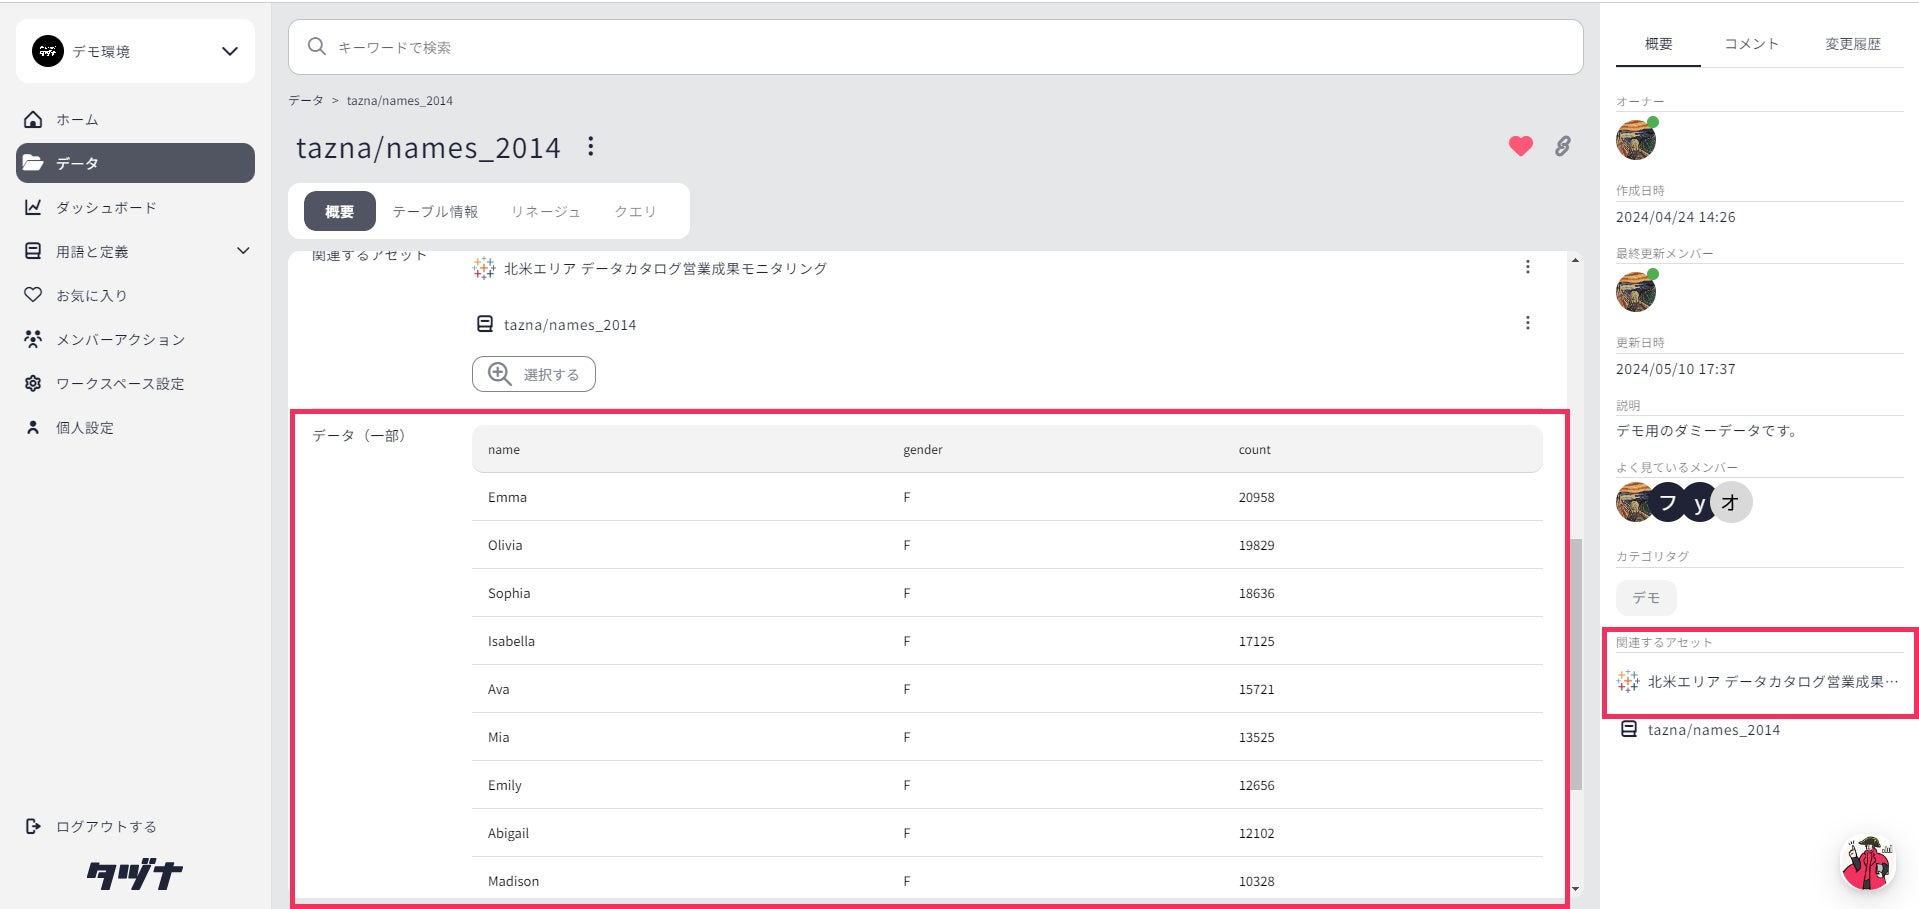
Task: Open the 変更履歴 tab
Action: [1853, 44]
